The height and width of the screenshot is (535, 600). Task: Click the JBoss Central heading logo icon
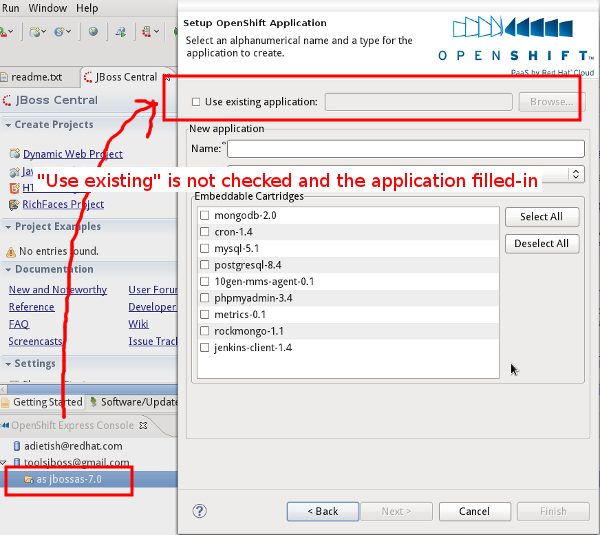coord(7,101)
